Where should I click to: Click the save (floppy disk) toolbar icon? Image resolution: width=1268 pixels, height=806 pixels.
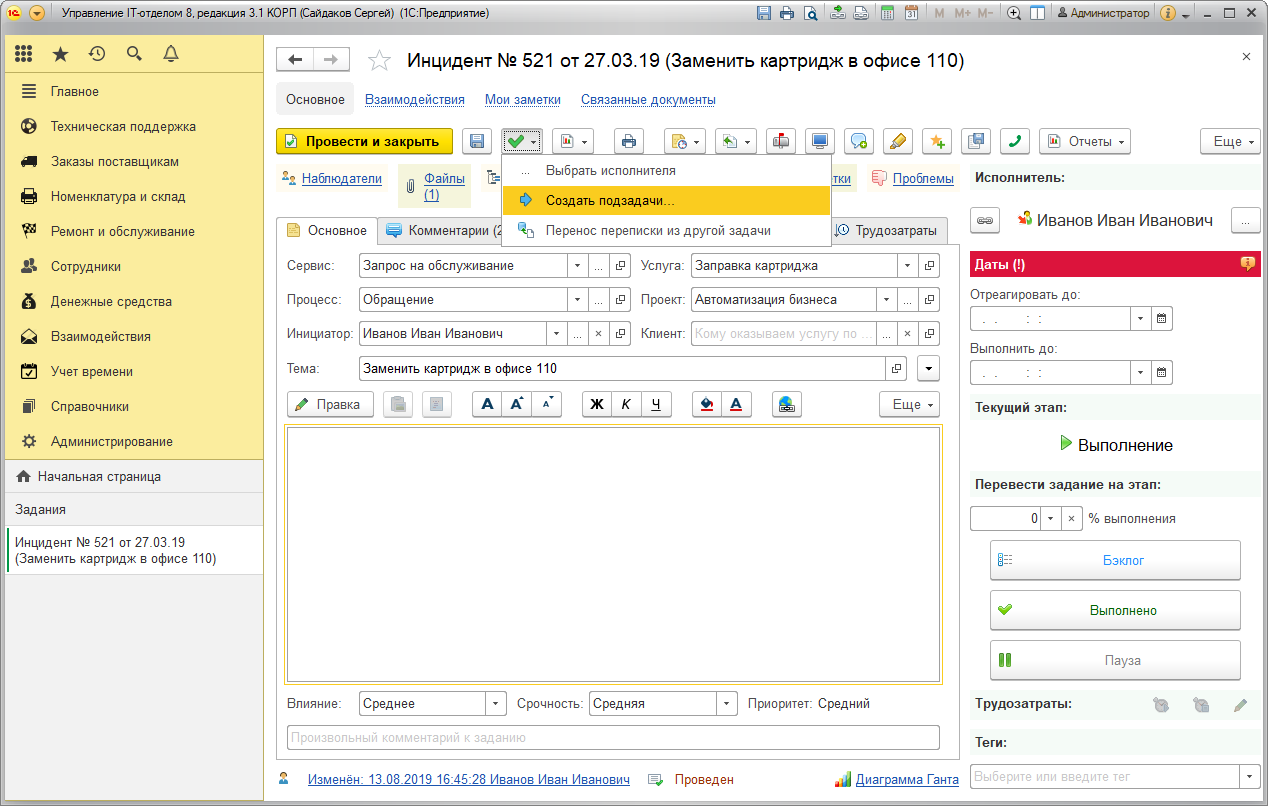[477, 142]
